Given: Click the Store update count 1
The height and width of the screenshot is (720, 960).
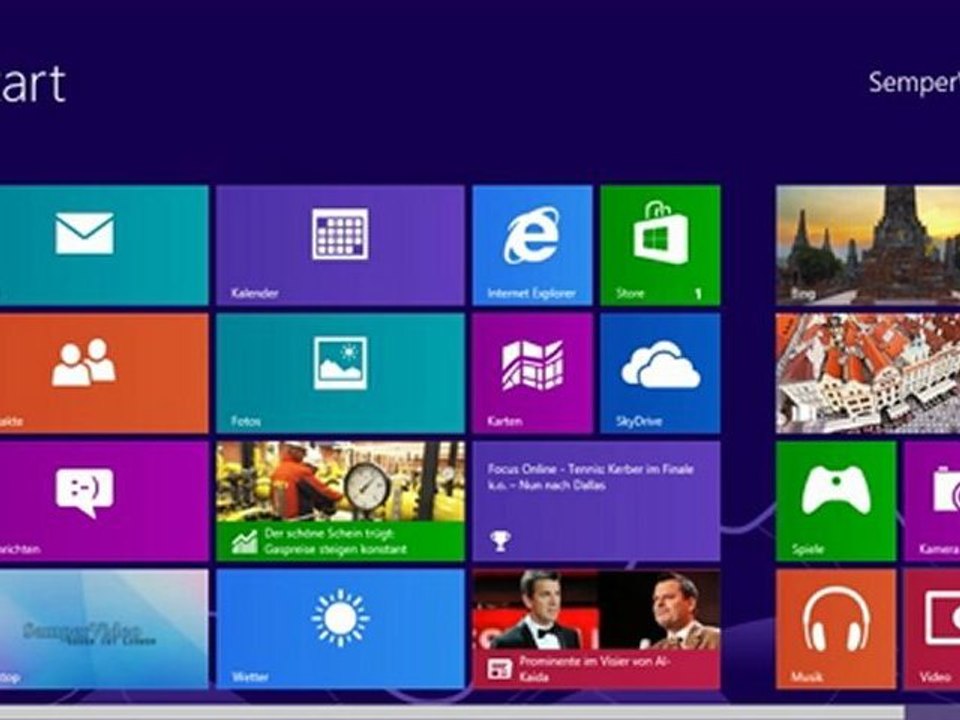Looking at the screenshot, I should [698, 293].
